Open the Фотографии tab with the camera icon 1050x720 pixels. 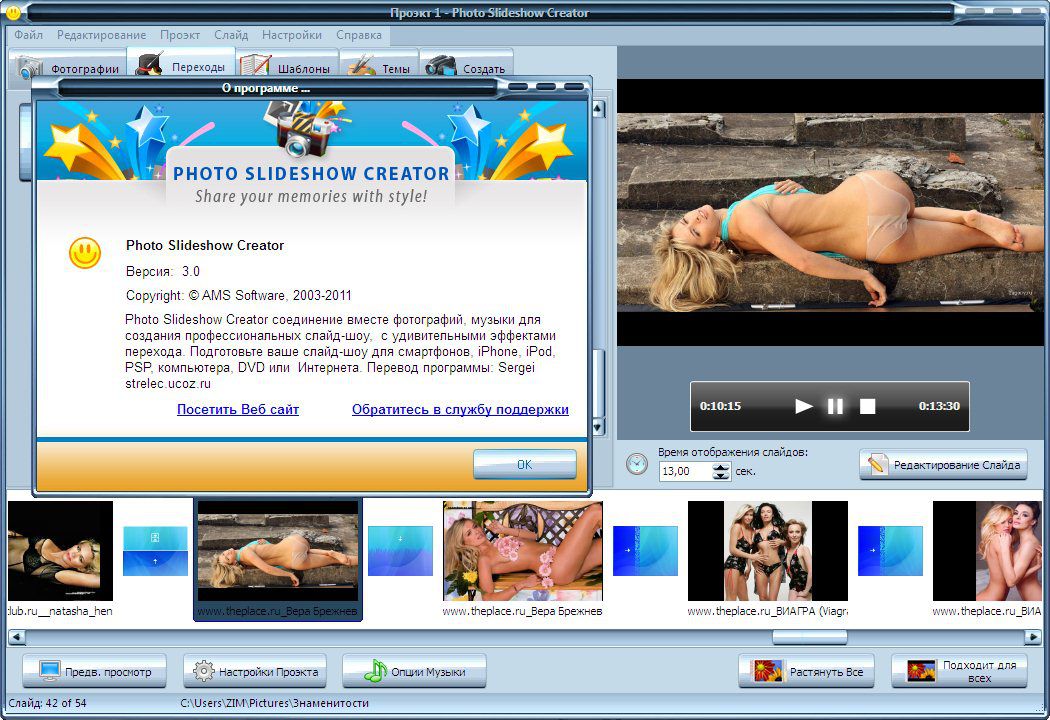[68, 68]
